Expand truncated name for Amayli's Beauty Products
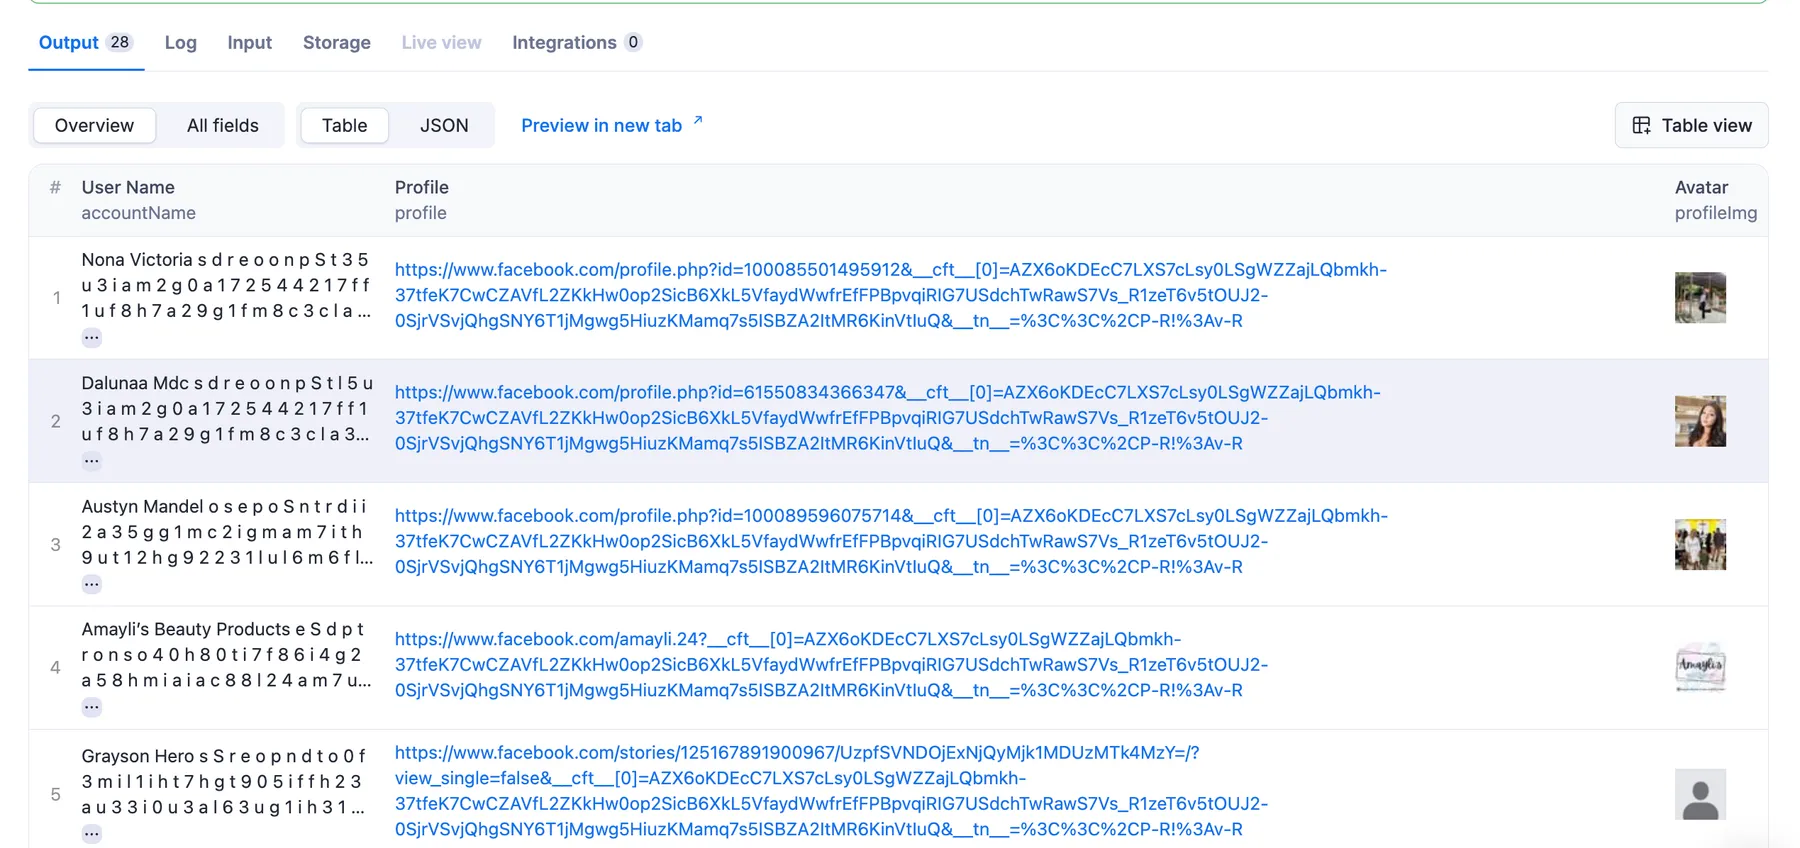Image resolution: width=1800 pixels, height=848 pixels. 91,706
